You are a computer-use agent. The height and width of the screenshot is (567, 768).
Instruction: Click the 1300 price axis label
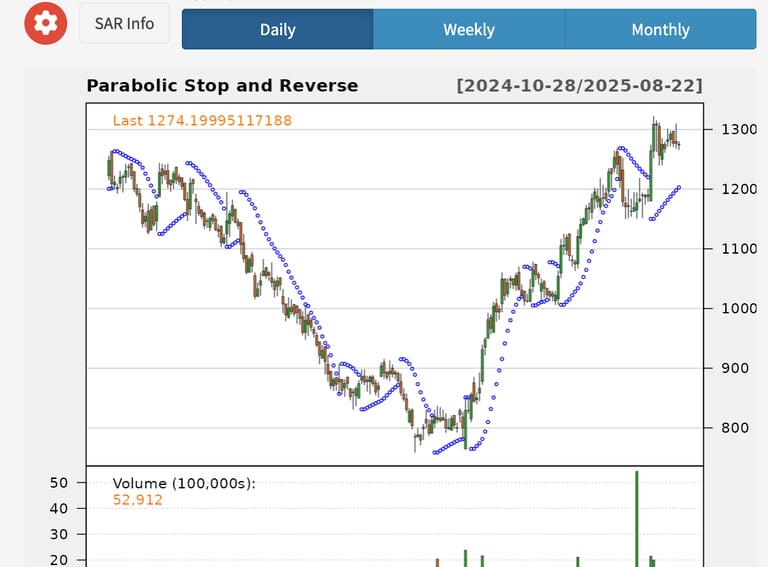pos(739,129)
